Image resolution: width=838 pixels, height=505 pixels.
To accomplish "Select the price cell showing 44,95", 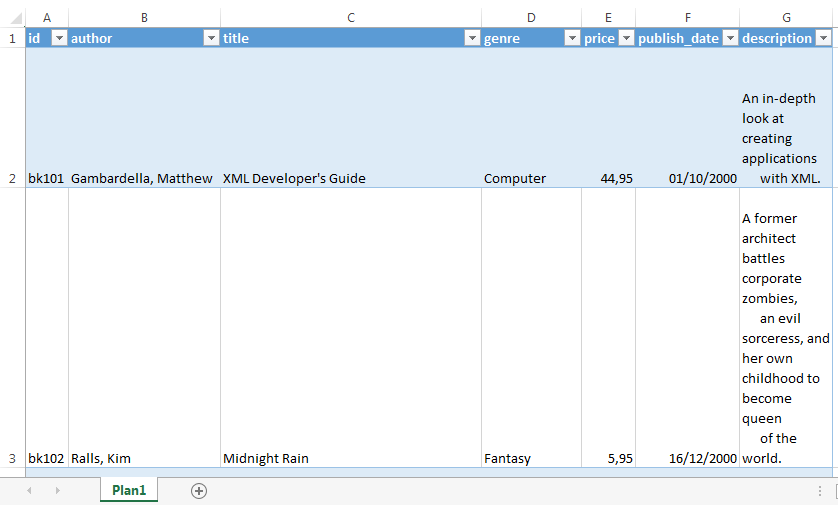I will [x=608, y=178].
